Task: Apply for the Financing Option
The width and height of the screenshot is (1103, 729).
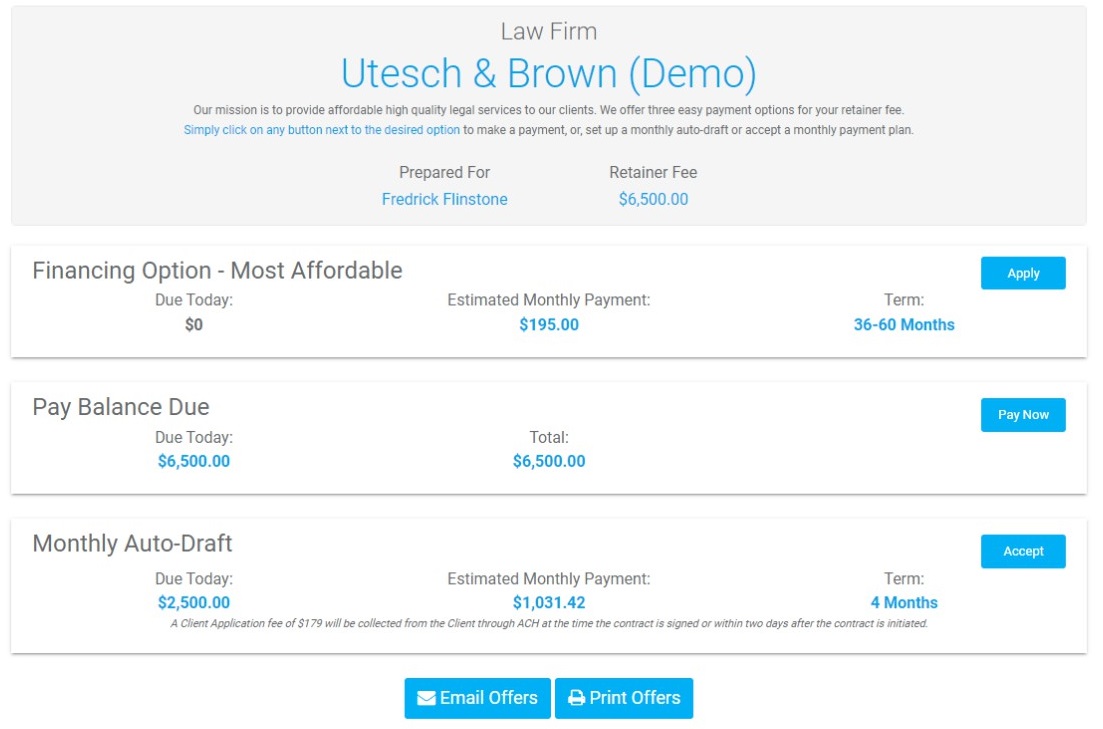Action: click(1023, 273)
